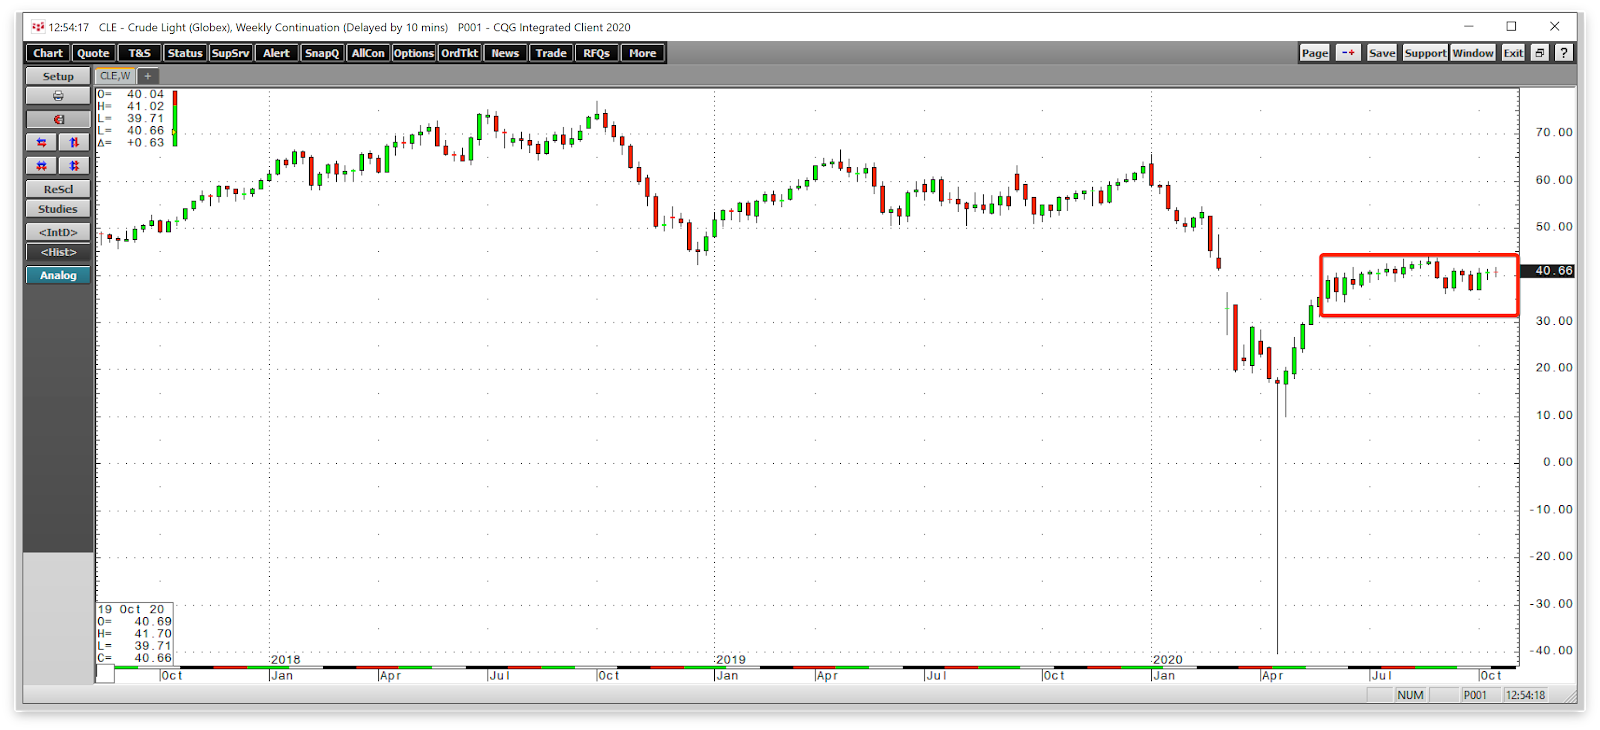The width and height of the screenshot is (1600, 730).
Task: Click the 70.00 price axis label
Action: [x=1554, y=132]
